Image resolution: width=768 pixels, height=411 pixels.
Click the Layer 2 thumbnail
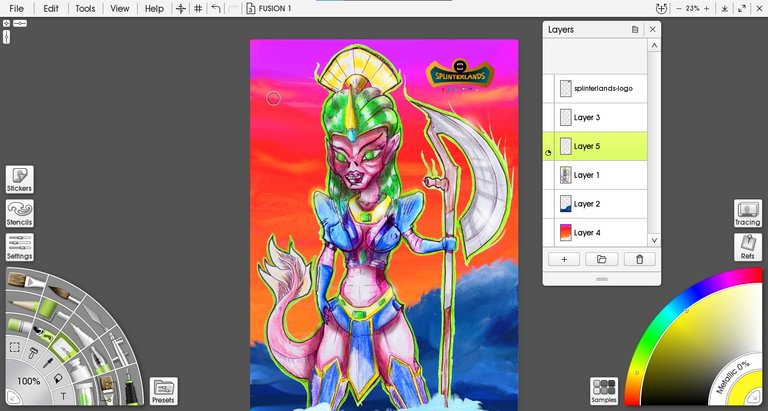pos(566,204)
